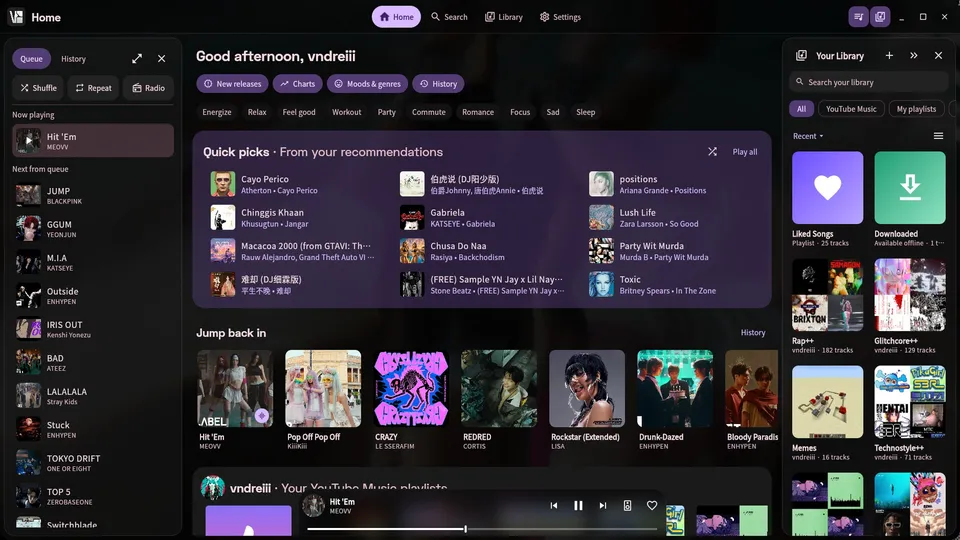Screen dimensions: 960x540
Task: Open the Liked Songs playlist
Action: 827,199
